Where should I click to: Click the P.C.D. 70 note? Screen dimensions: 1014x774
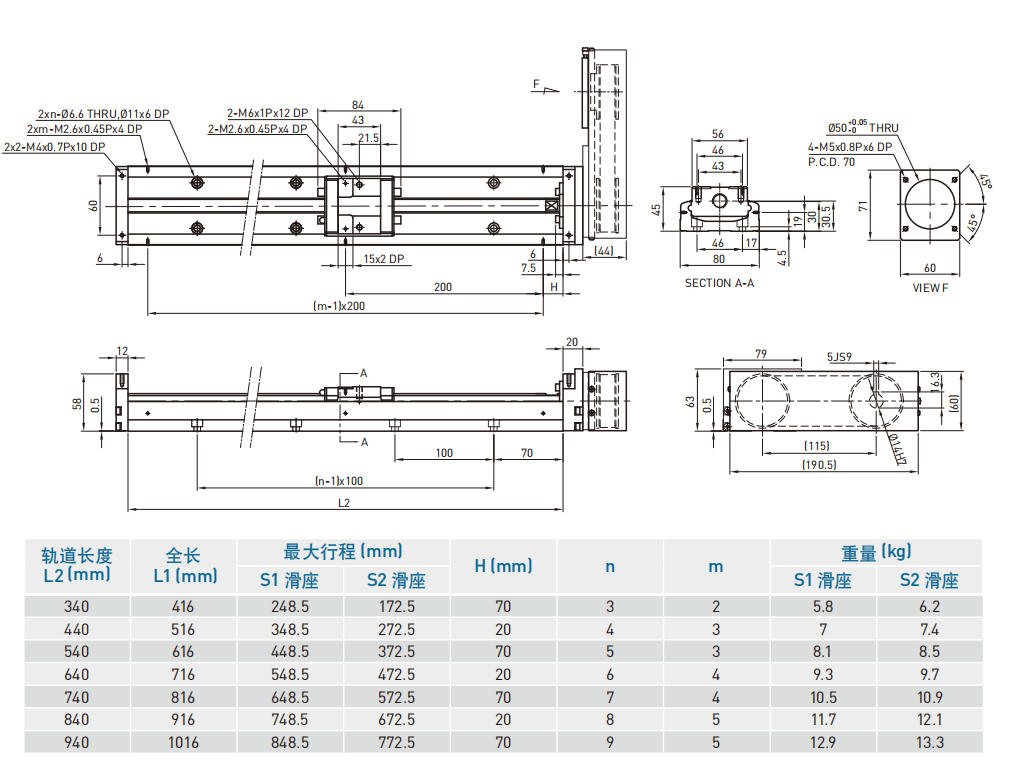click(x=831, y=161)
